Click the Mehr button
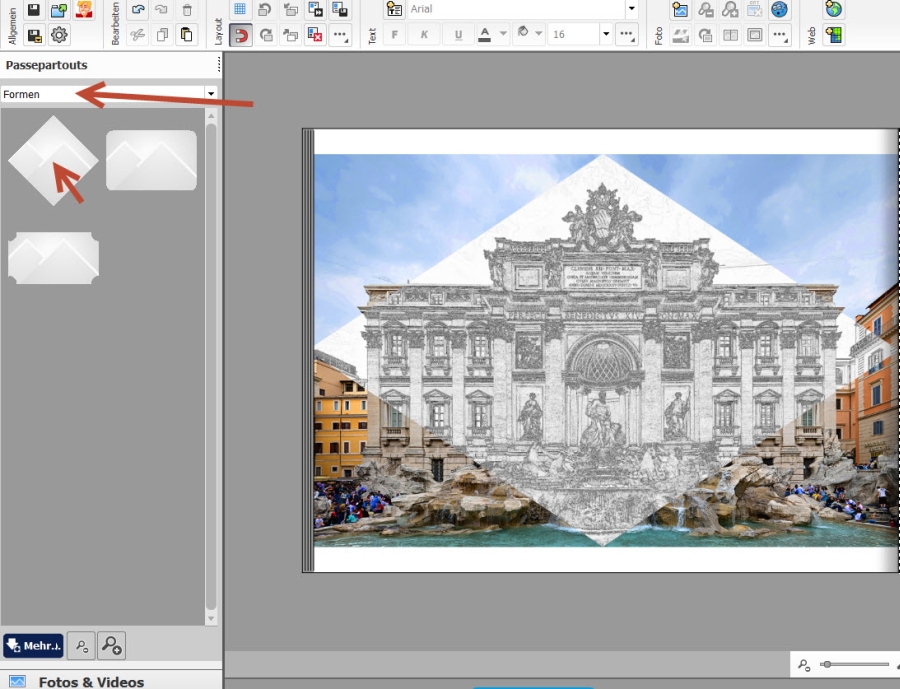Viewport: 900px width, 689px height. (x=33, y=645)
